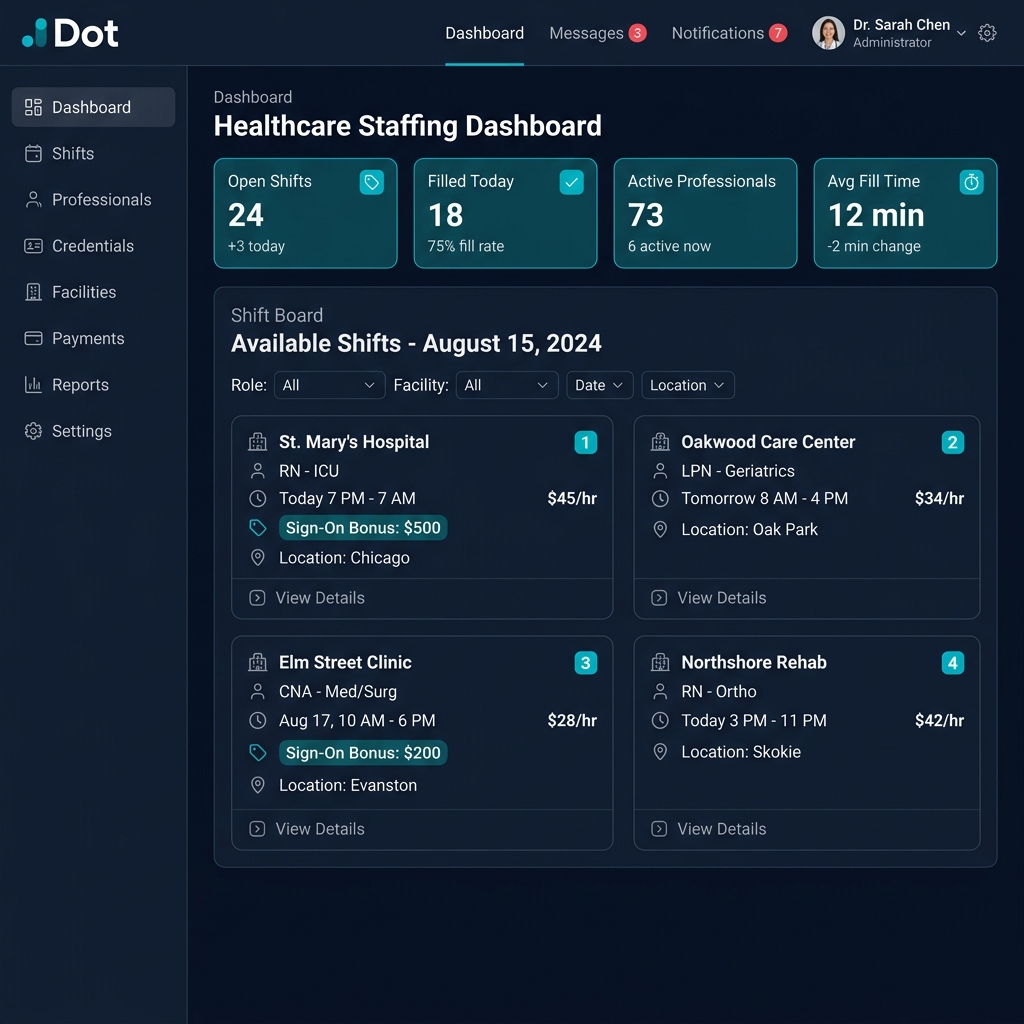Click the Sign-On Bonus: $500 badge

[x=363, y=528]
